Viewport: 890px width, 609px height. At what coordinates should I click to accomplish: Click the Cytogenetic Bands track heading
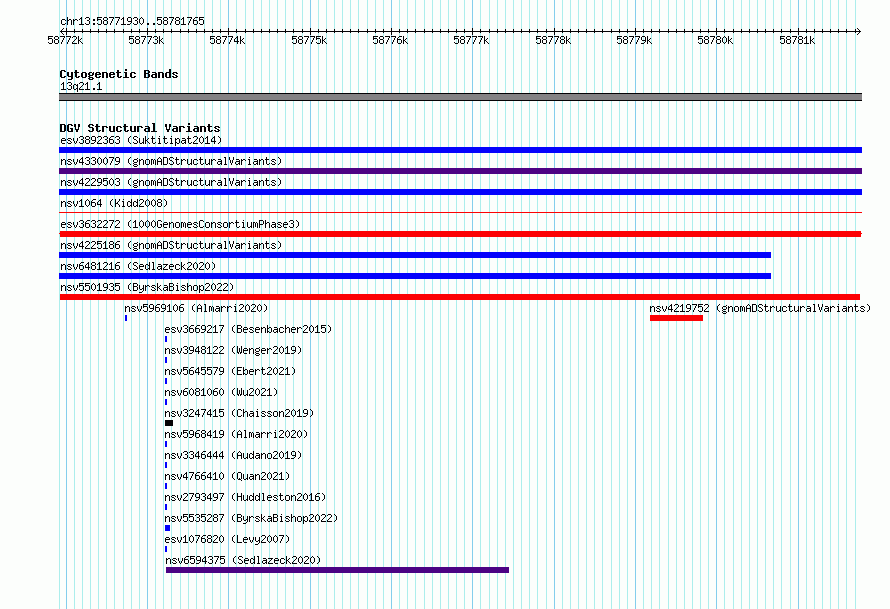(x=119, y=74)
